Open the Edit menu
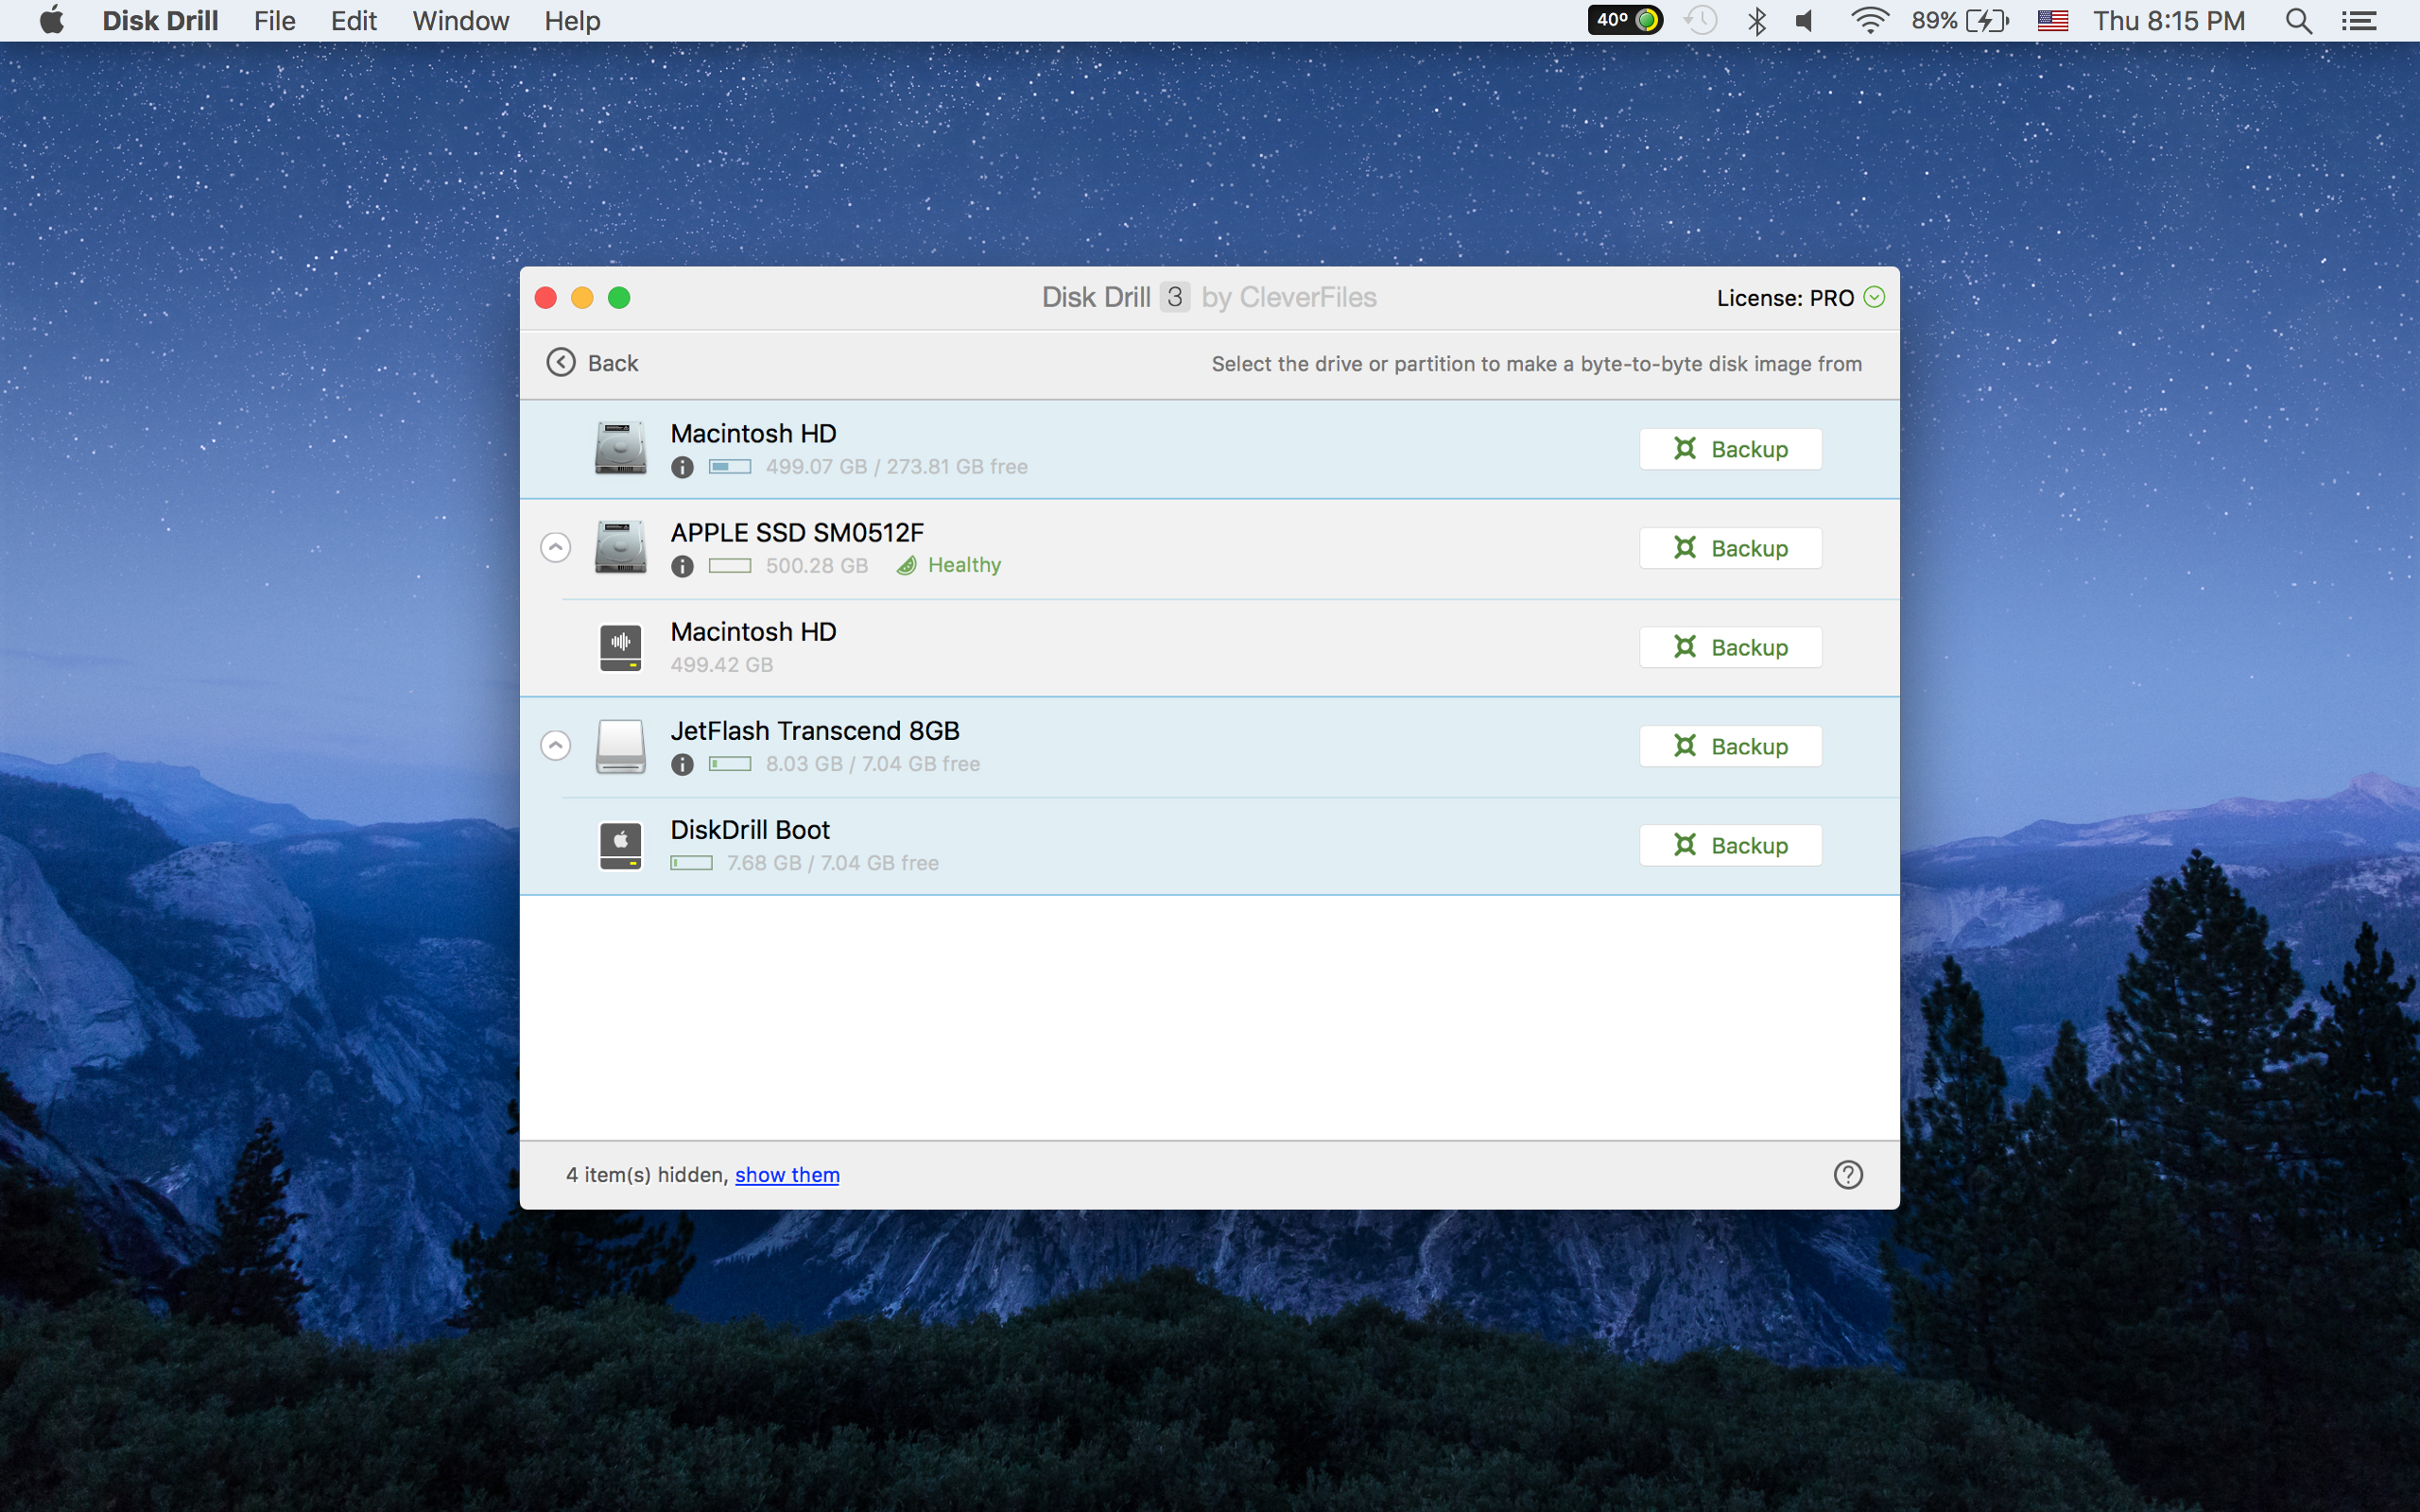 [350, 21]
